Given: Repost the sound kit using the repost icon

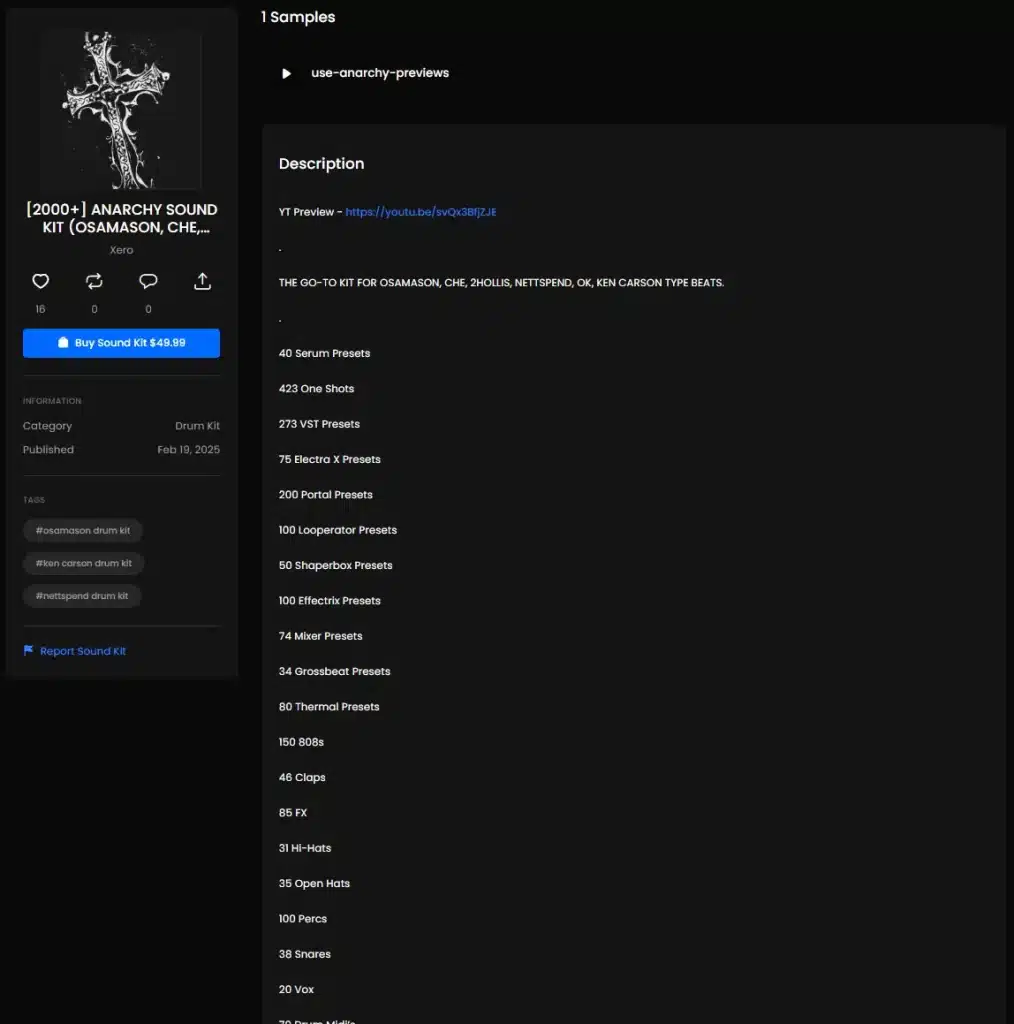Looking at the screenshot, I should 94,282.
